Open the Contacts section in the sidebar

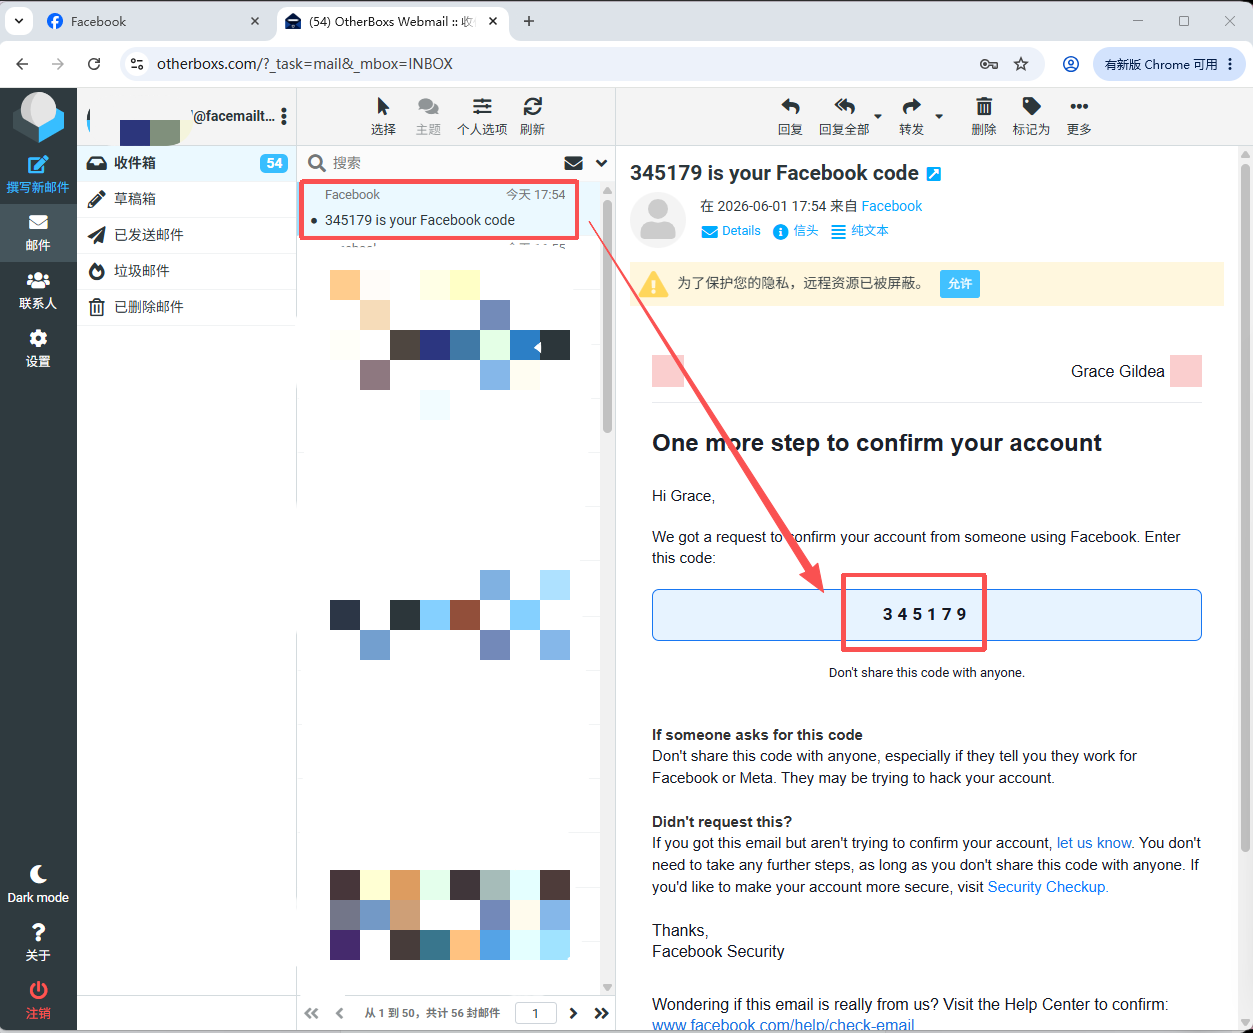click(x=38, y=290)
